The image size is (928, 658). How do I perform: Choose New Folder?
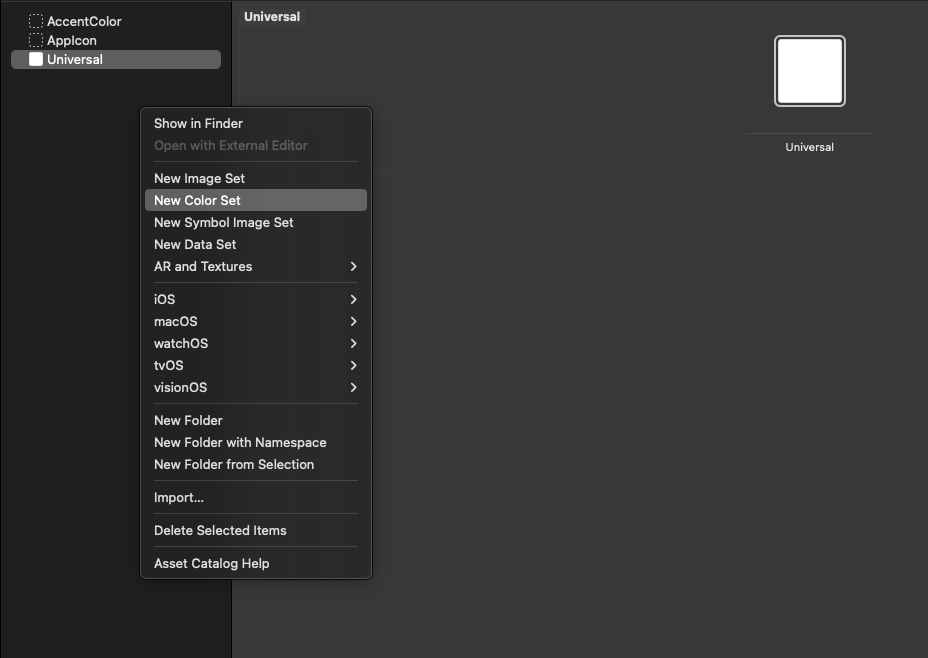(256, 420)
